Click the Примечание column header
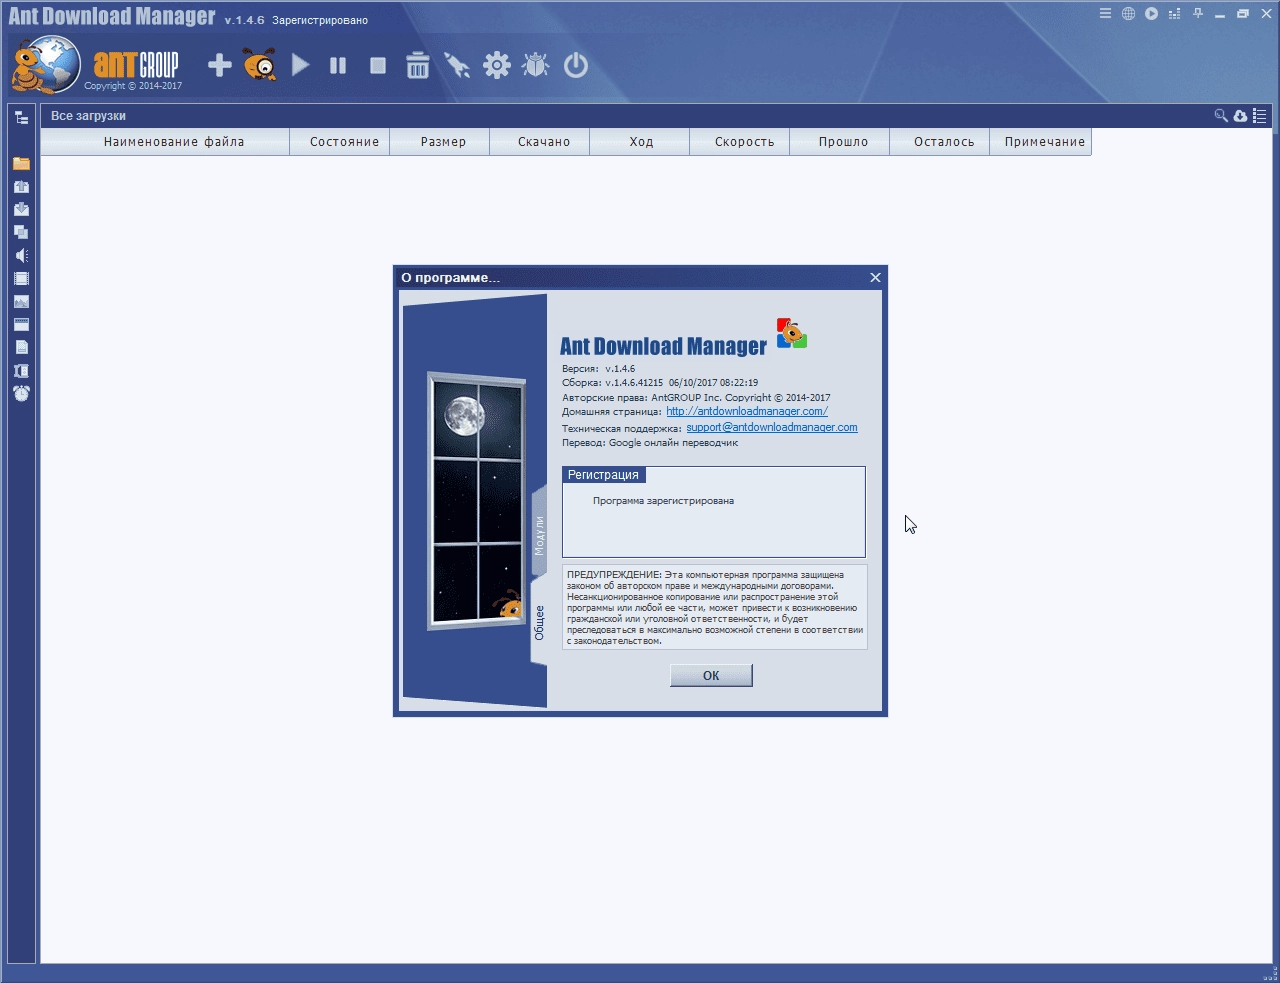The height and width of the screenshot is (983, 1280). (1041, 142)
